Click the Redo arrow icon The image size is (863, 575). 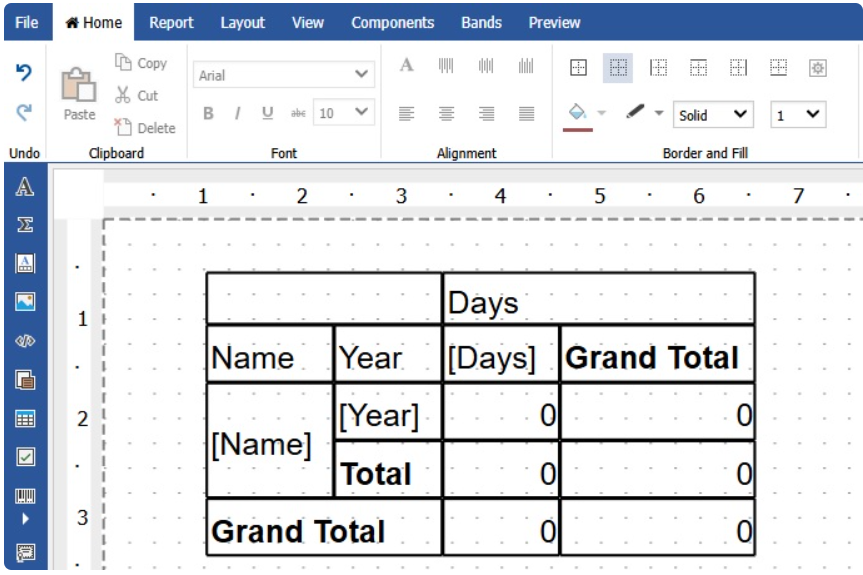pyautogui.click(x=24, y=112)
